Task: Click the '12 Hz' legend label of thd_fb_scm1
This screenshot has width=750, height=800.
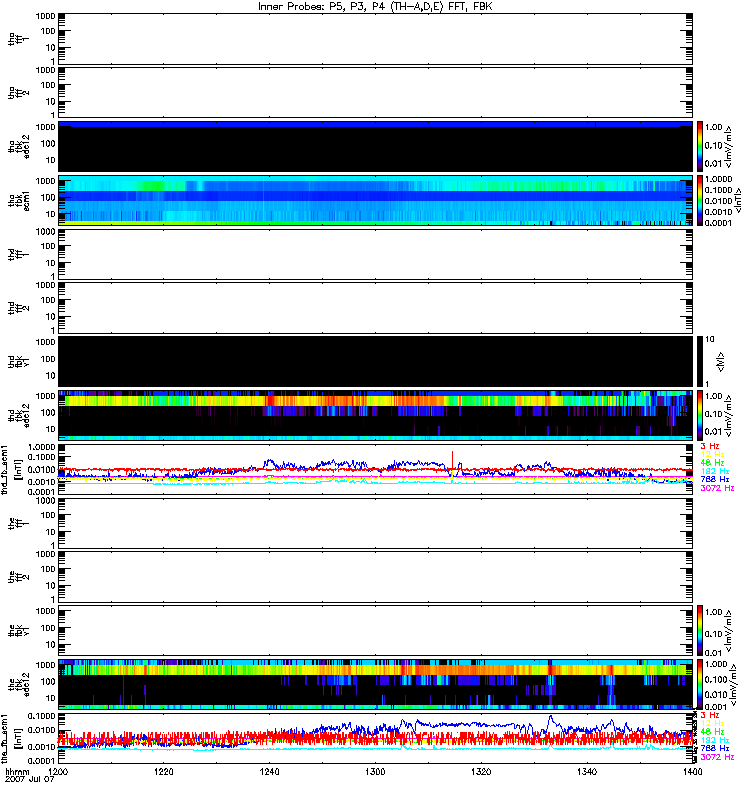Action: pos(712,454)
